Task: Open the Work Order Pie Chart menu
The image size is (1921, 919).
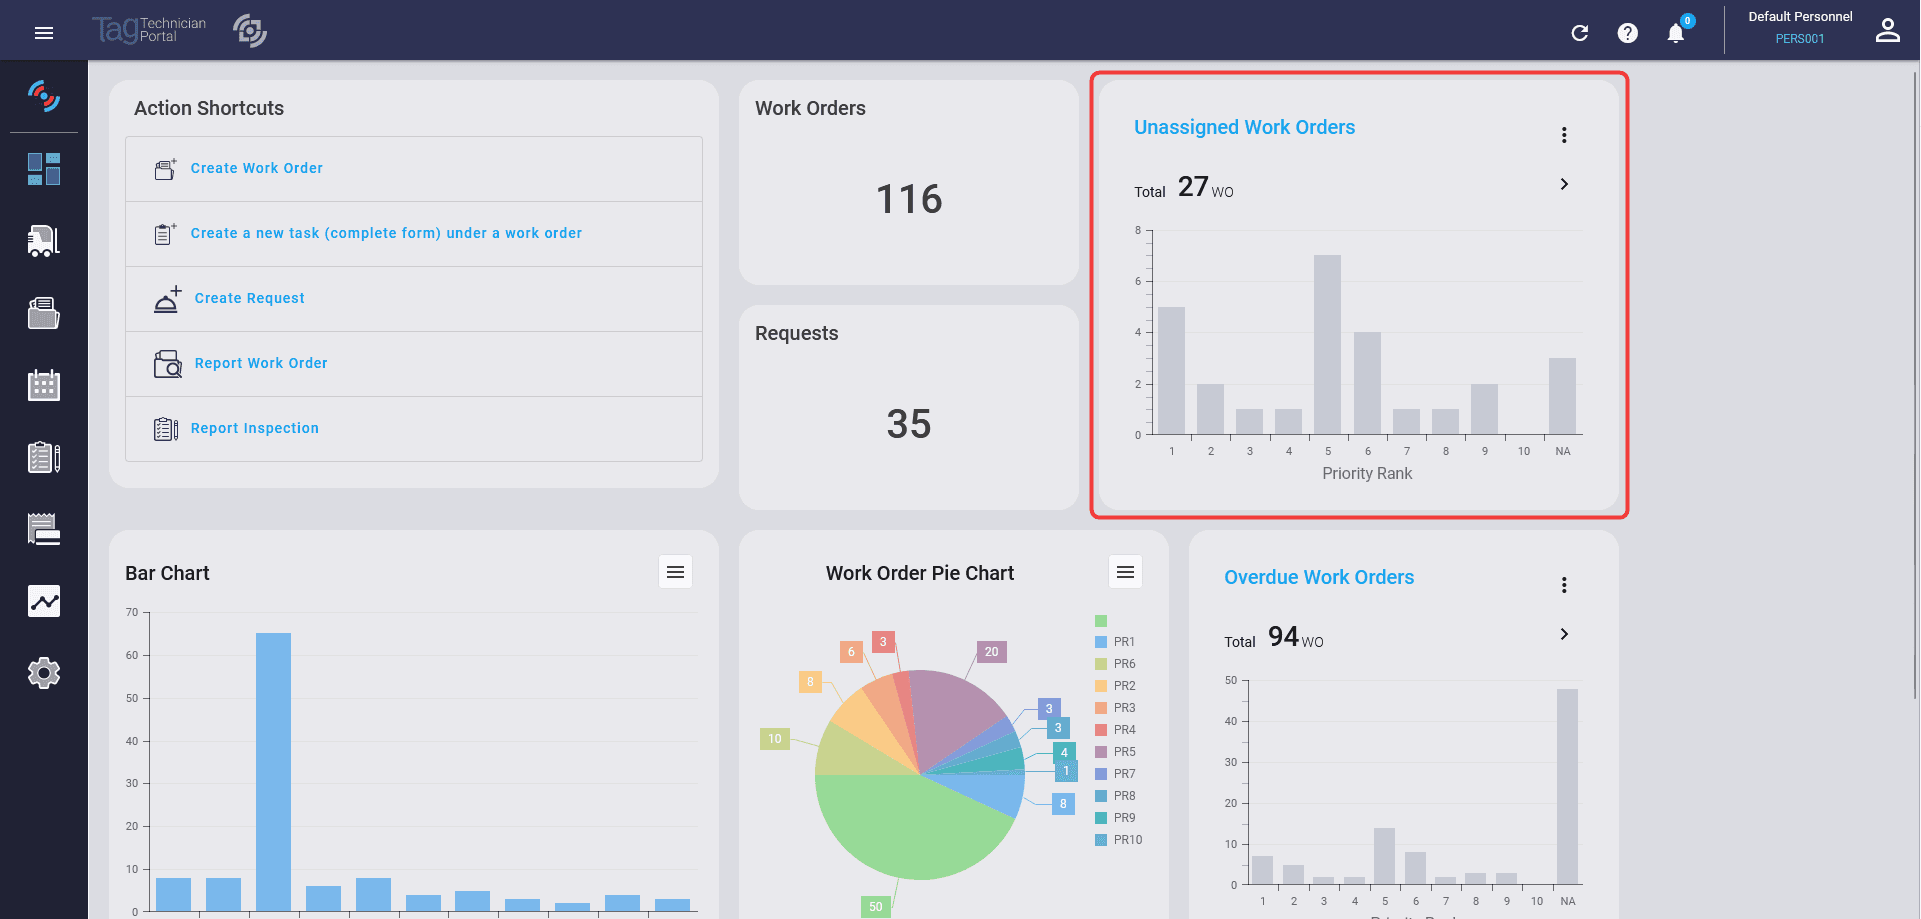Action: [x=1125, y=572]
